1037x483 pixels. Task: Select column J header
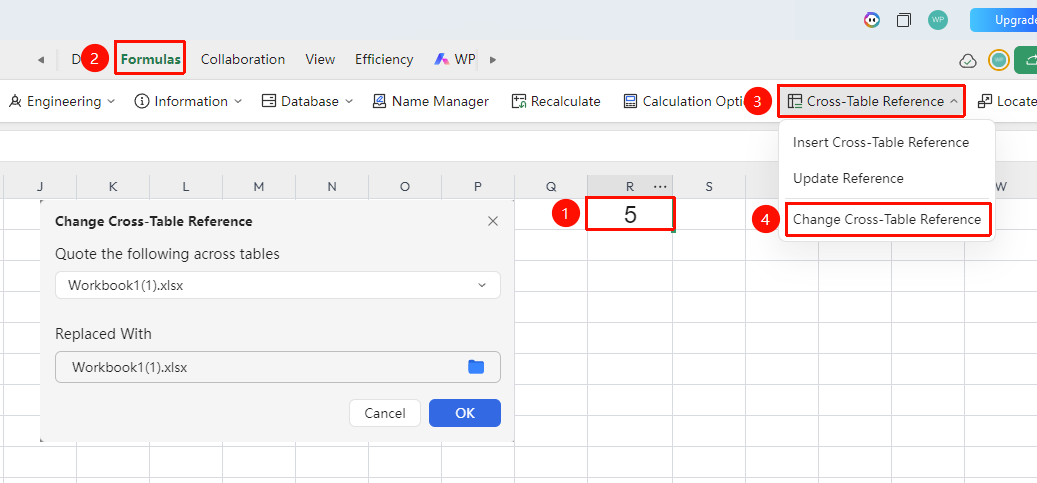(40, 187)
